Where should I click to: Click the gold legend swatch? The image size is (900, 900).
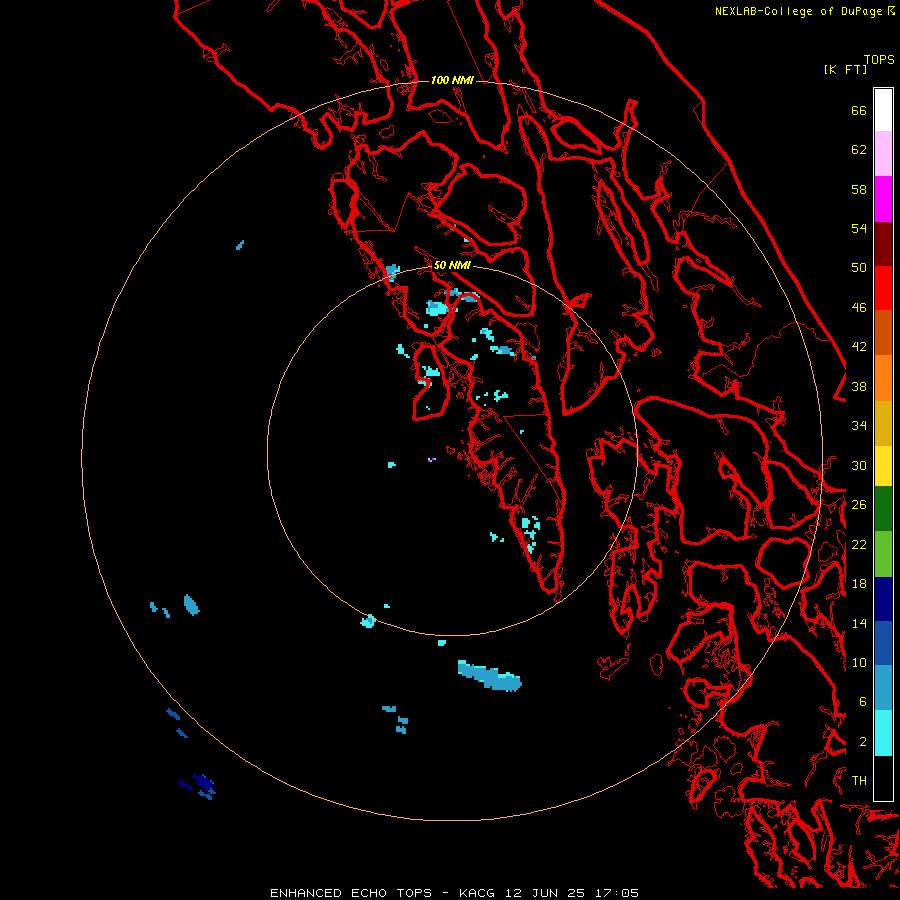(x=883, y=423)
